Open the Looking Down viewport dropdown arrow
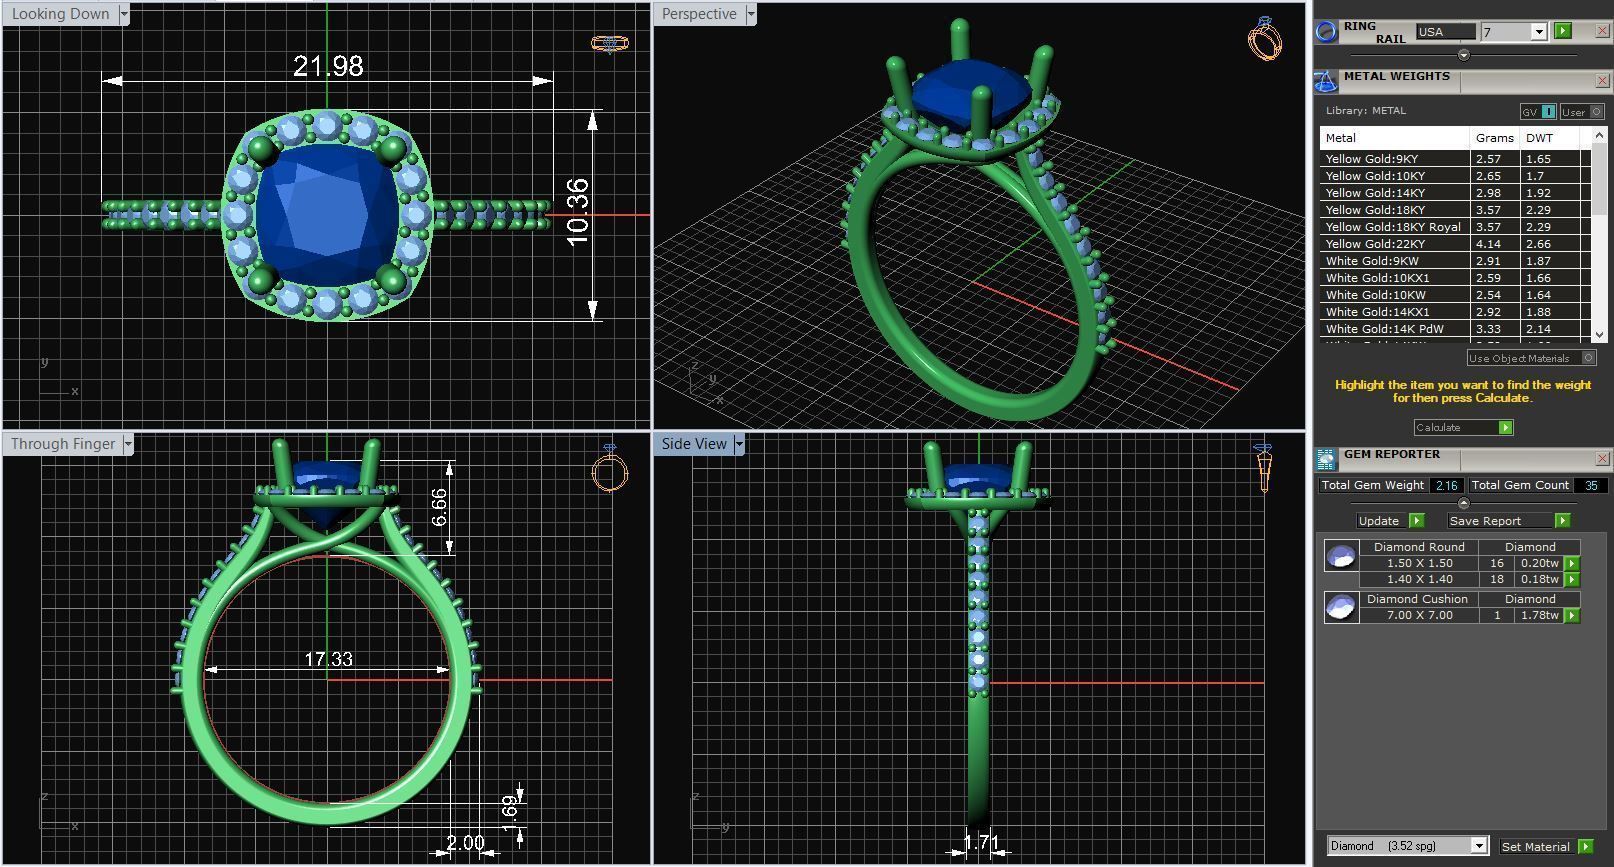Screen dimensions: 1614x867 pyautogui.click(x=124, y=14)
